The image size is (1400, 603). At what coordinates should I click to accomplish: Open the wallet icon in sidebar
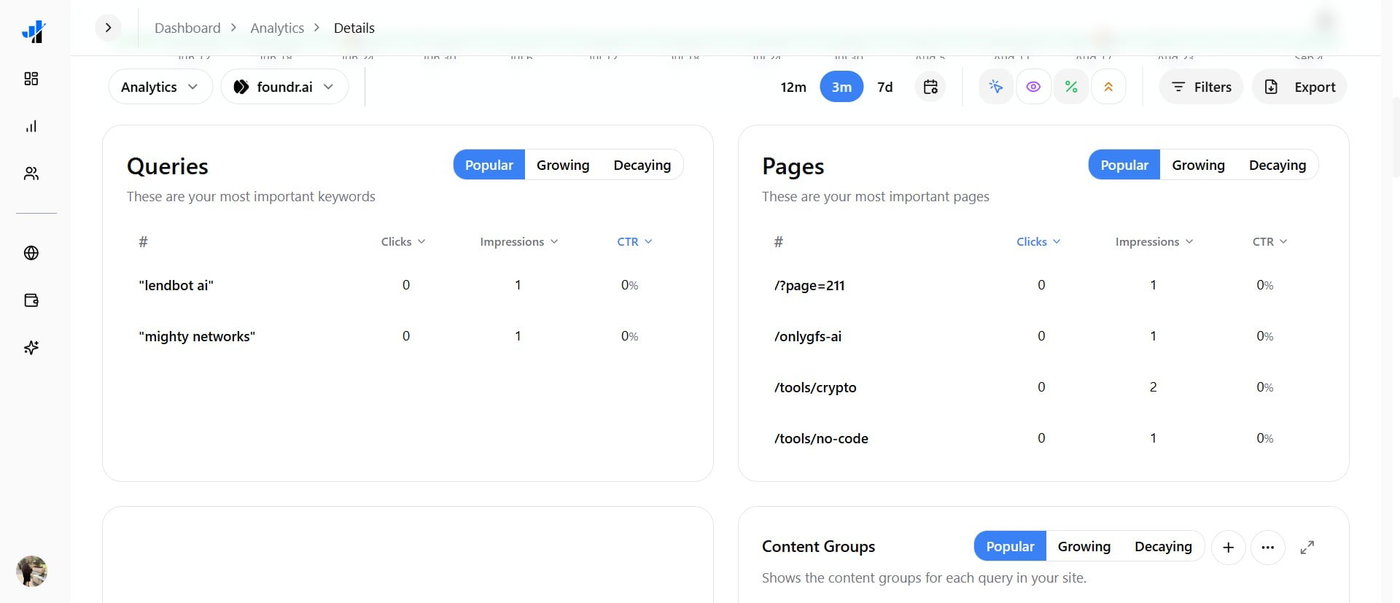click(x=31, y=300)
